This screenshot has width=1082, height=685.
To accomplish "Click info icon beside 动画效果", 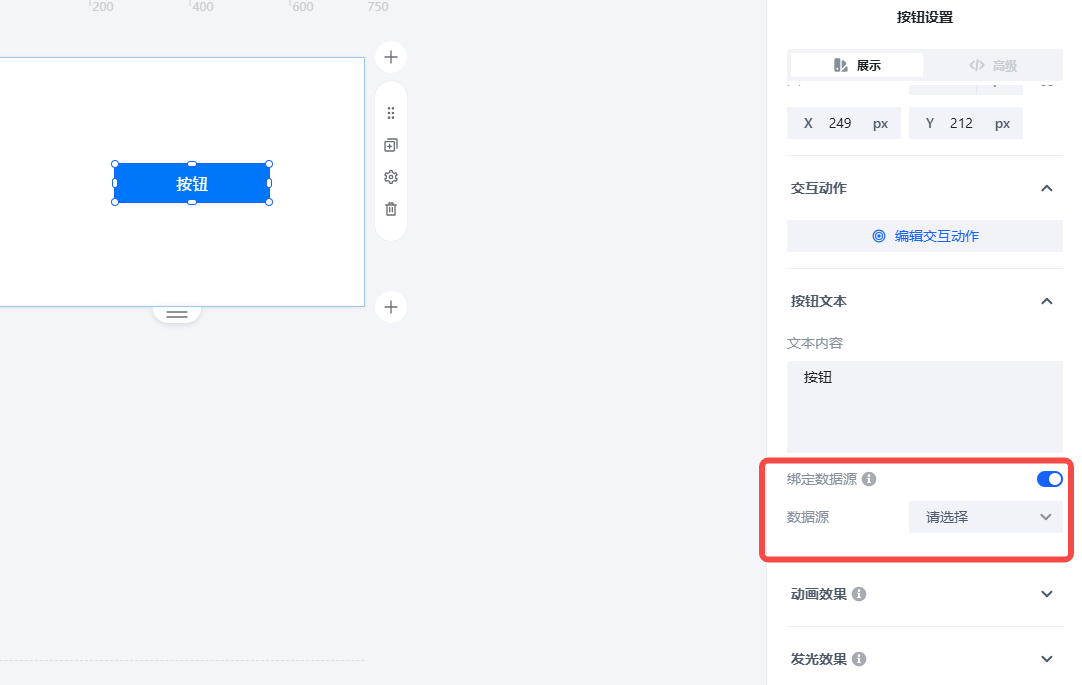I will pyautogui.click(x=859, y=594).
